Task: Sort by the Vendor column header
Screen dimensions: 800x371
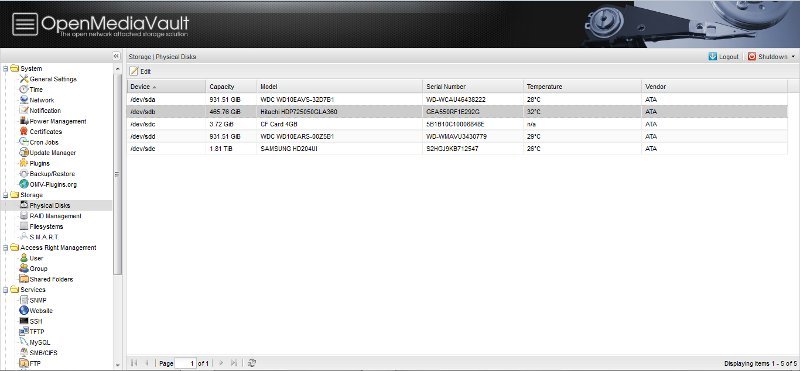Action: [714, 87]
